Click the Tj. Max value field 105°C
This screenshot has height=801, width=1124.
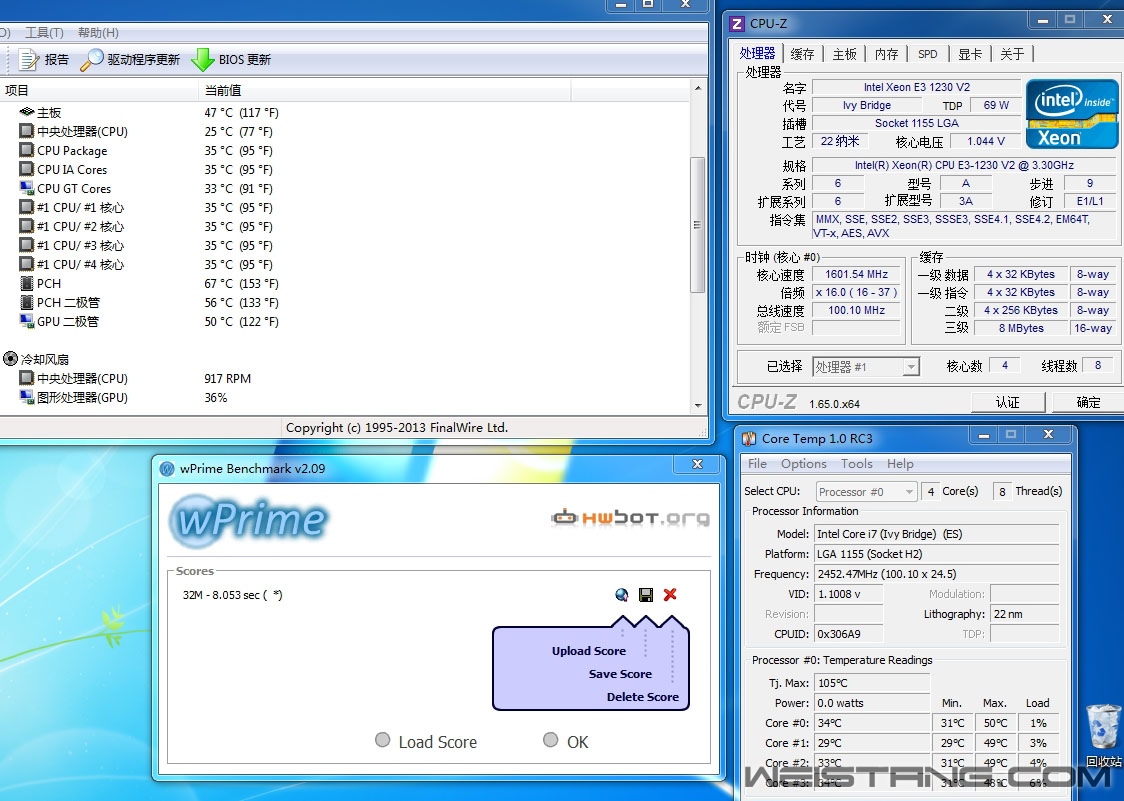point(872,683)
